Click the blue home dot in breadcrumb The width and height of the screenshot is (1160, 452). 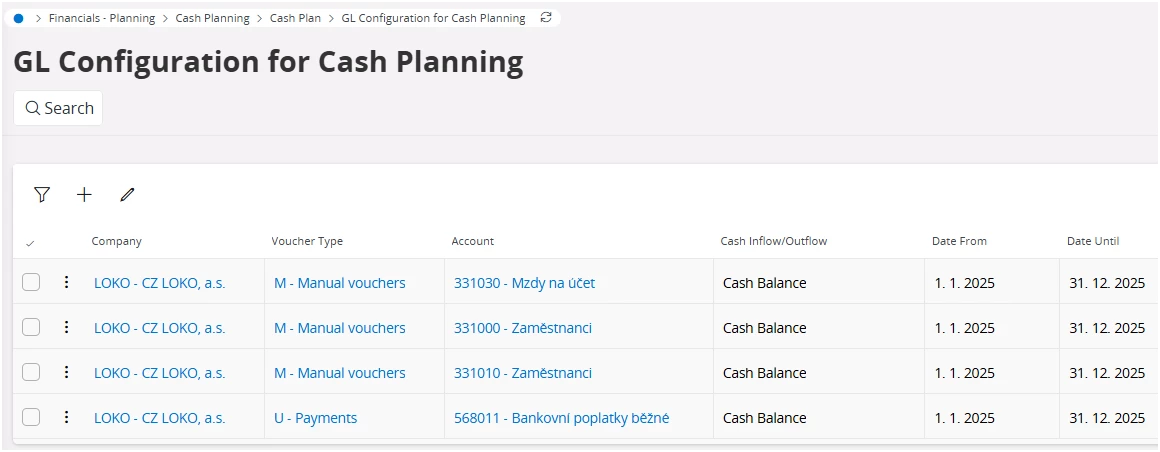pyautogui.click(x=18, y=18)
